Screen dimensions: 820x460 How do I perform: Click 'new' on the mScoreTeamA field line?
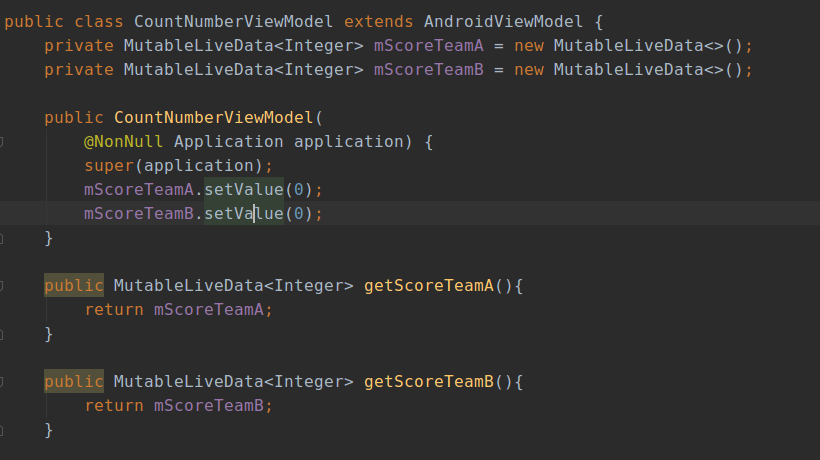(x=529, y=46)
